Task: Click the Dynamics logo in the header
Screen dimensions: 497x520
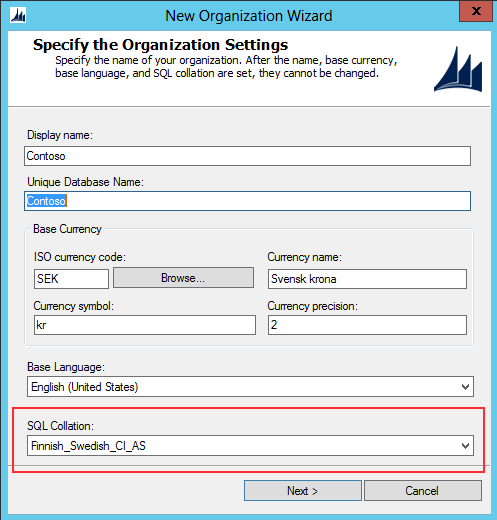Action: click(x=458, y=69)
